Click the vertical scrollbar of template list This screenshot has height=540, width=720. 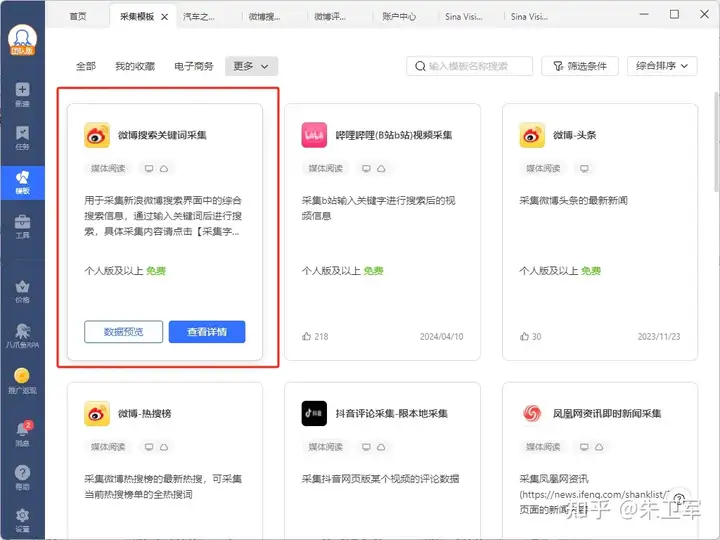pyautogui.click(x=716, y=142)
